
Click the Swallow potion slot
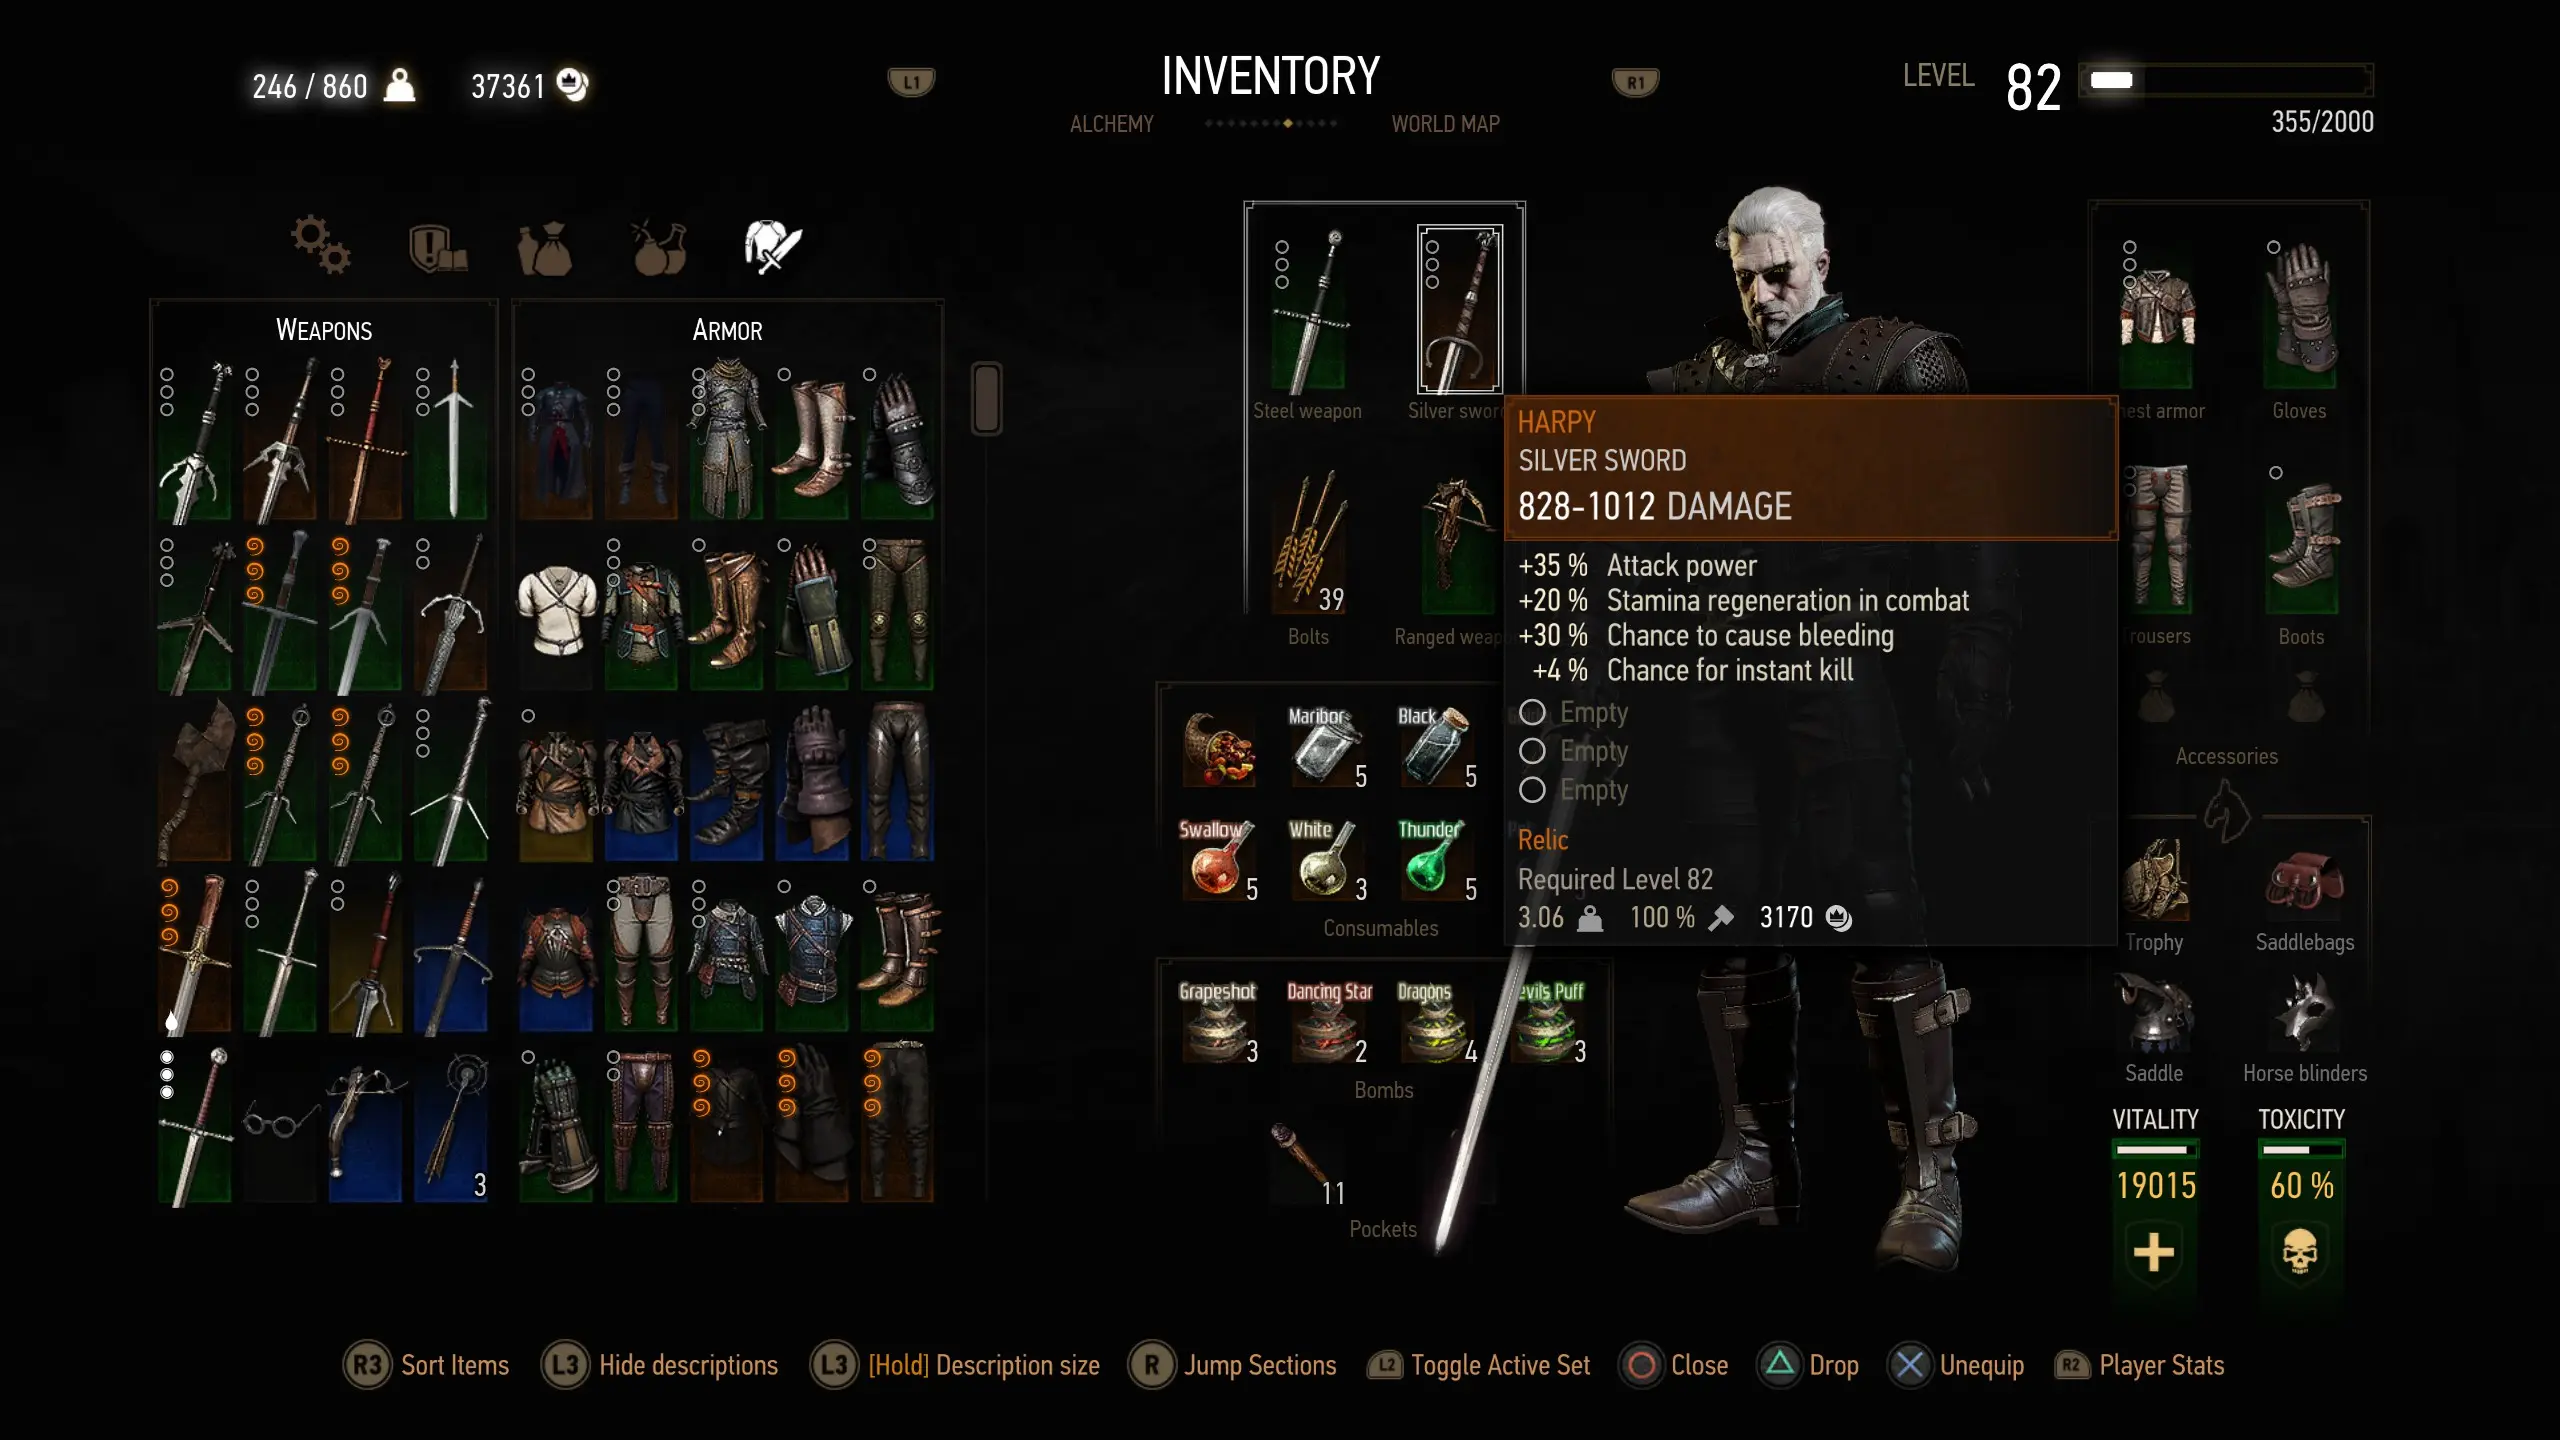click(1217, 859)
